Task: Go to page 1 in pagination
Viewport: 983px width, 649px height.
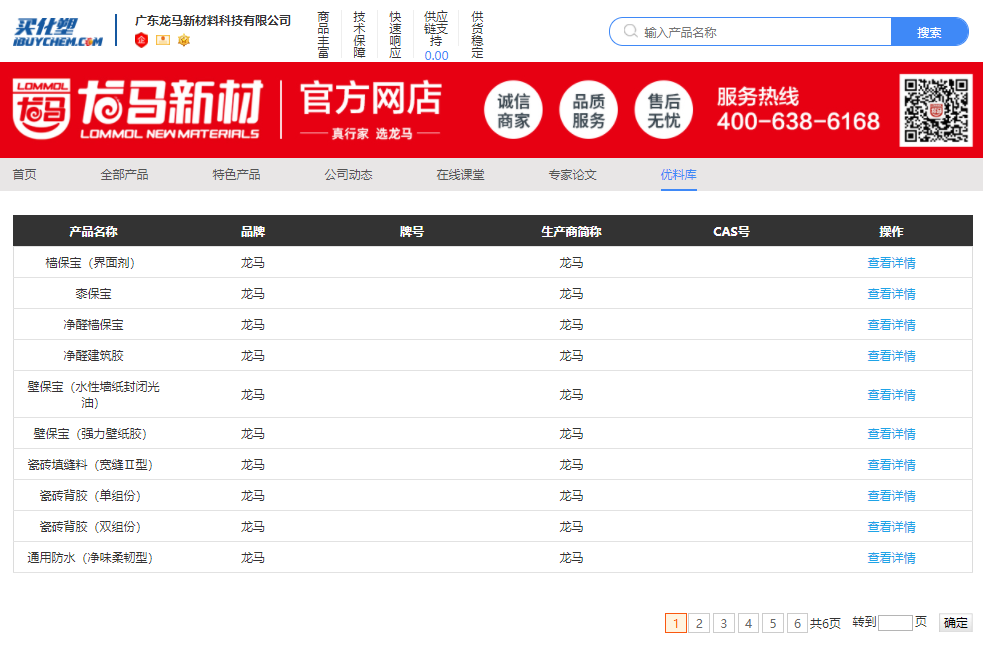Action: (676, 623)
